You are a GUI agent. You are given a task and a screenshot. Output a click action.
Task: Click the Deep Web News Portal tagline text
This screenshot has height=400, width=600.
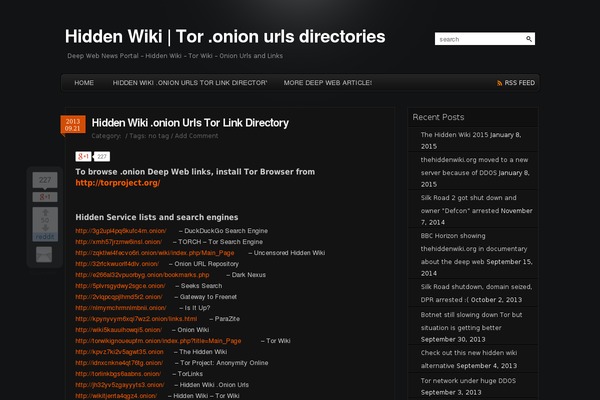(175, 56)
